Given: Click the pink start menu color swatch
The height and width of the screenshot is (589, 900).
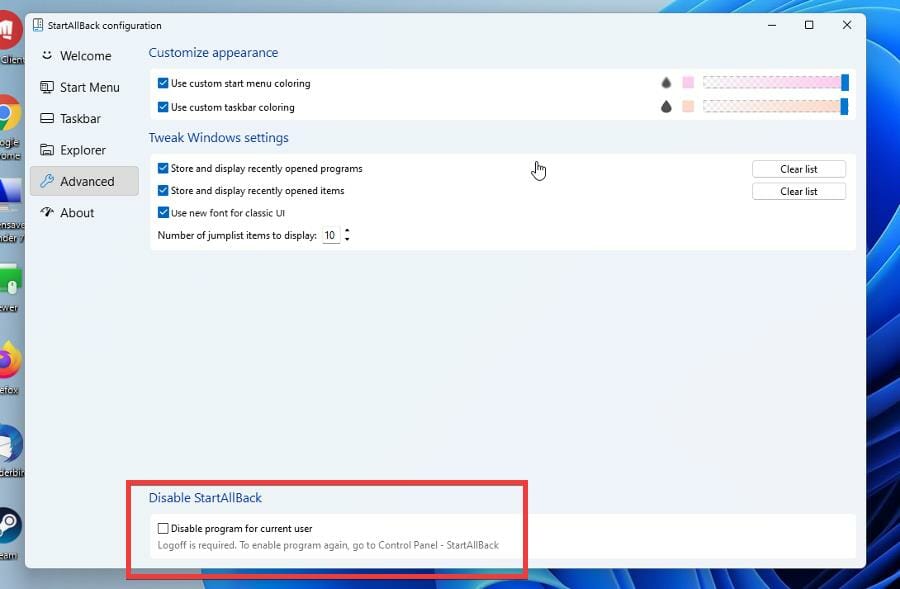Looking at the screenshot, I should (x=687, y=83).
